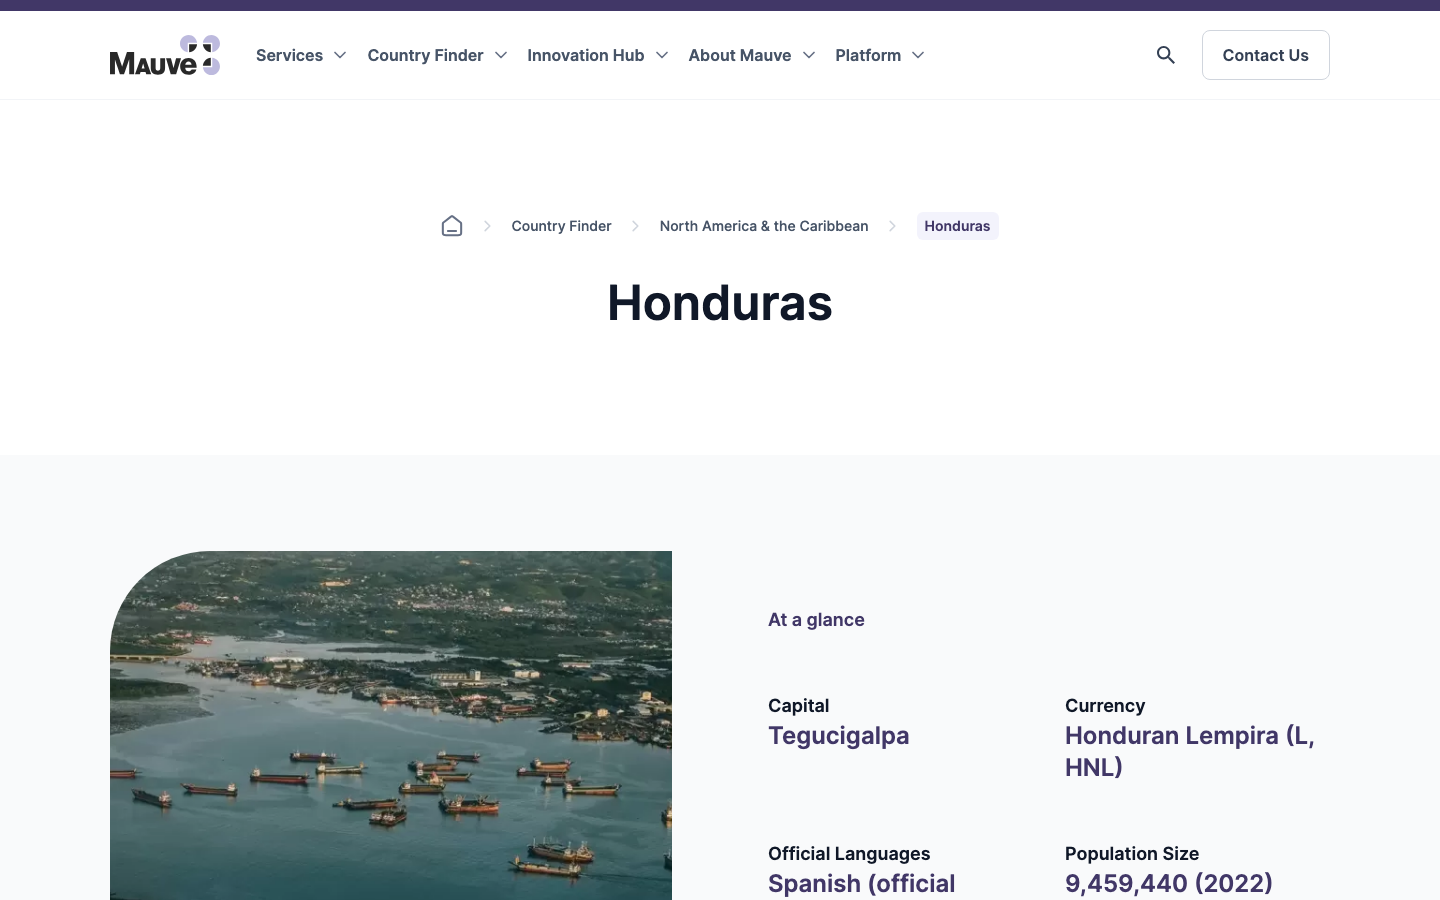Click the Currency label

1105,706
